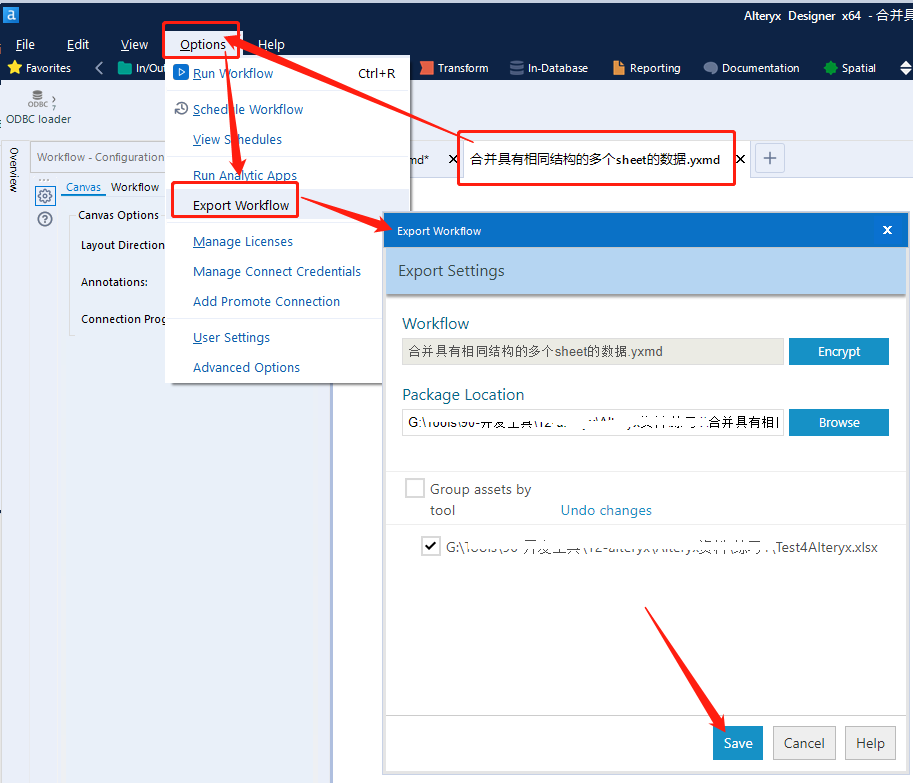
Task: Click the Browse button
Action: click(838, 423)
